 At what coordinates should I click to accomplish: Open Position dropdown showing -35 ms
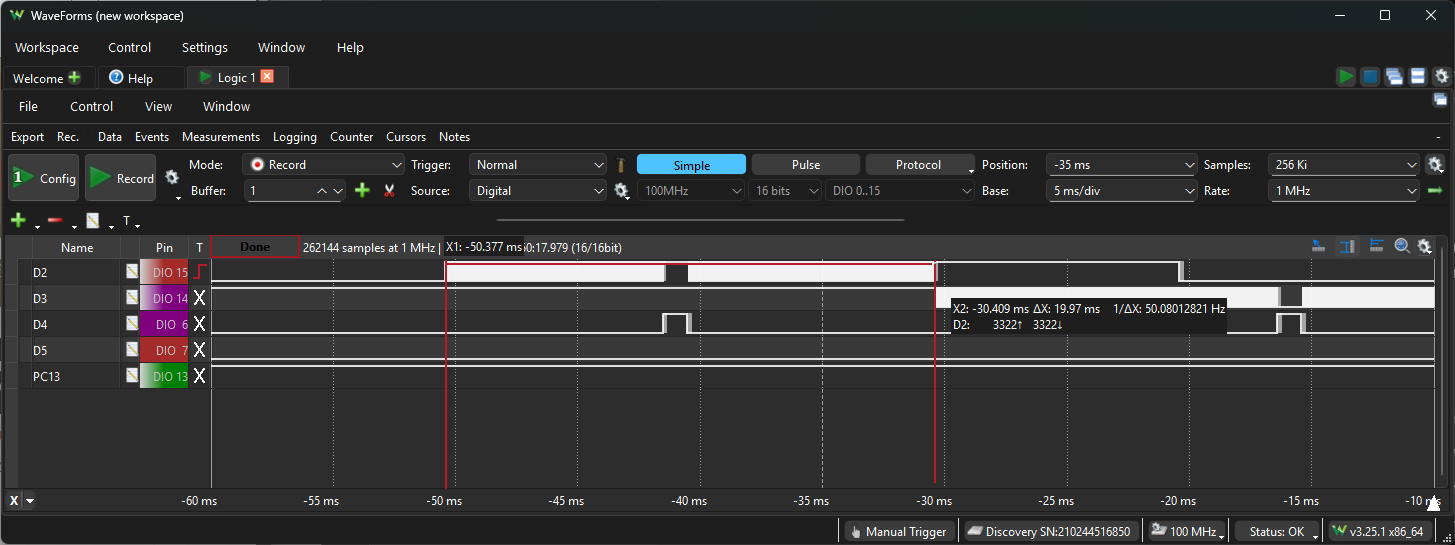point(1122,165)
